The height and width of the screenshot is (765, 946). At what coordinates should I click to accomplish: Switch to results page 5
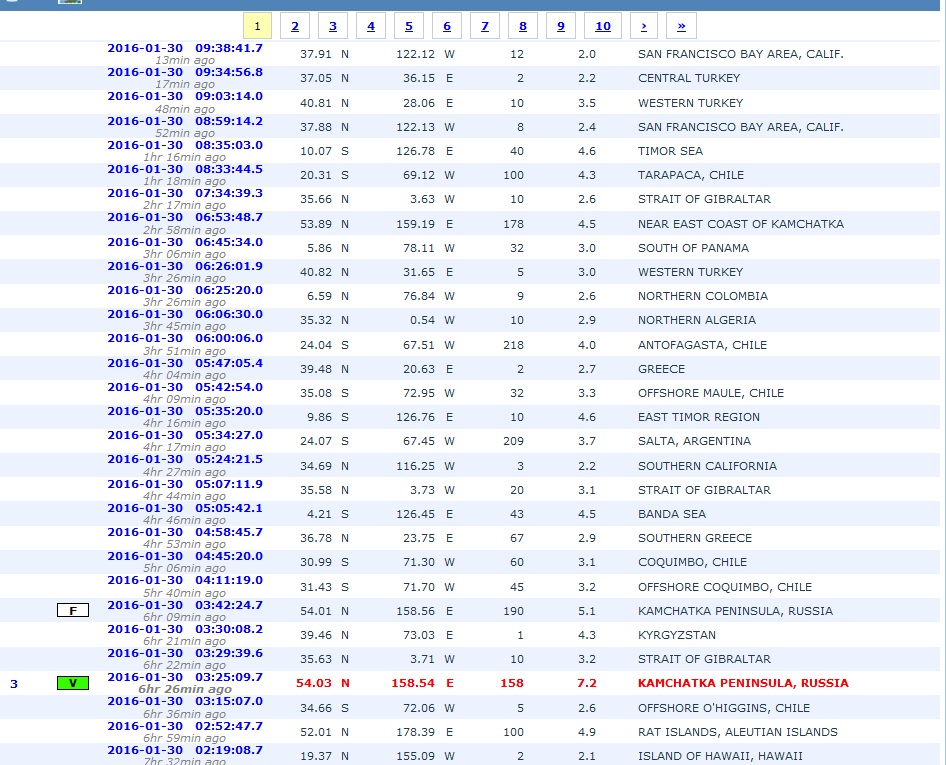[x=409, y=26]
